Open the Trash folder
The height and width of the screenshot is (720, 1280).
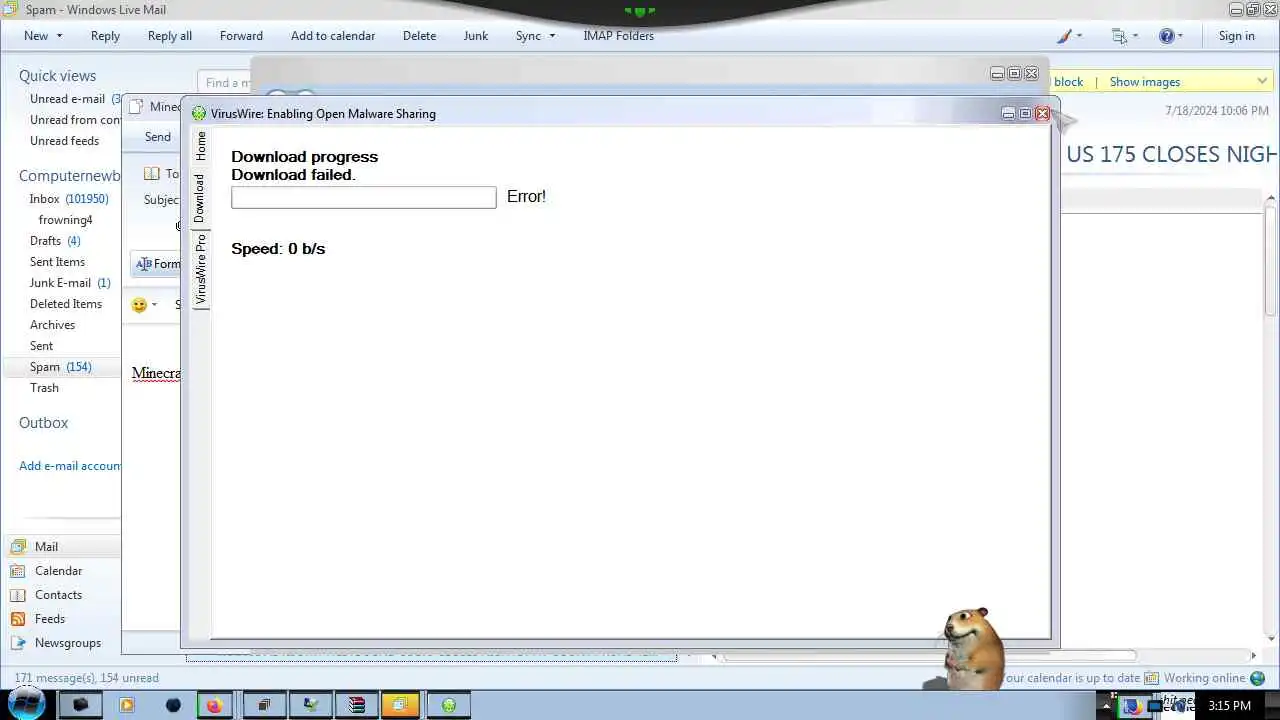44,388
